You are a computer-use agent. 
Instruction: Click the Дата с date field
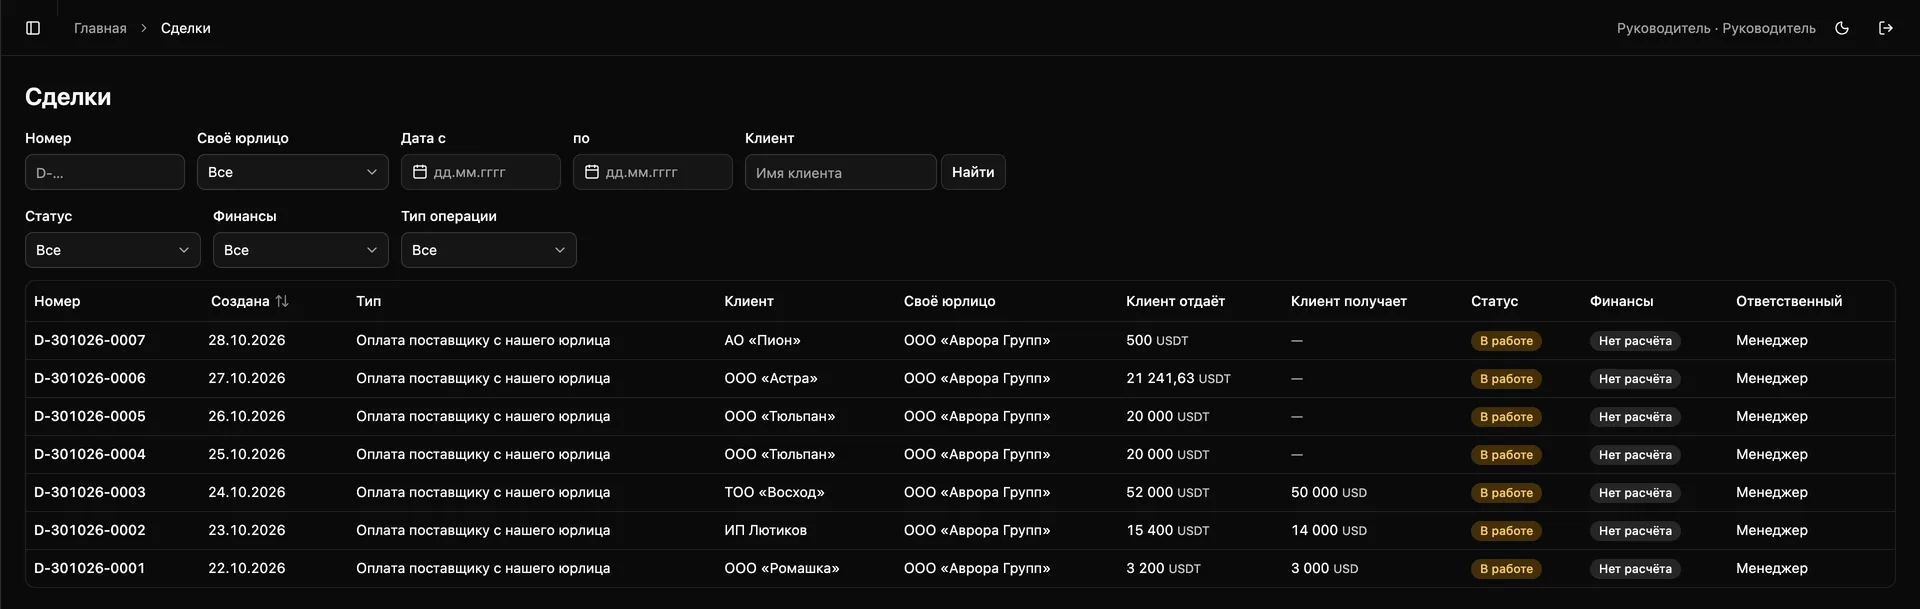tap(481, 172)
